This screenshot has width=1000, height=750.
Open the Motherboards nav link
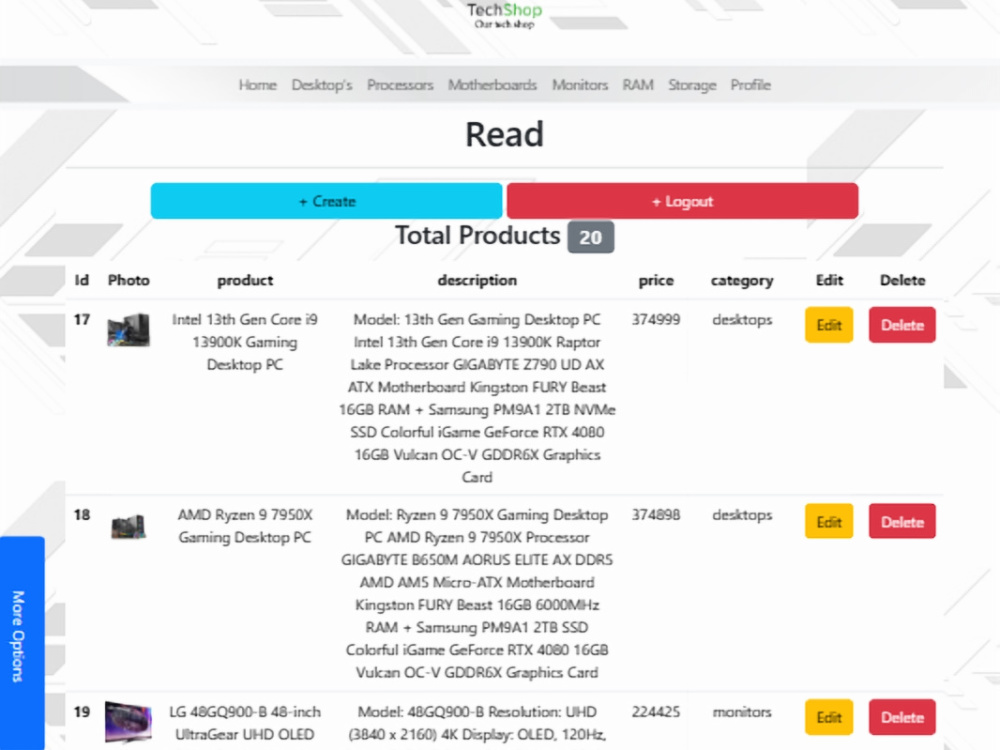(x=492, y=85)
